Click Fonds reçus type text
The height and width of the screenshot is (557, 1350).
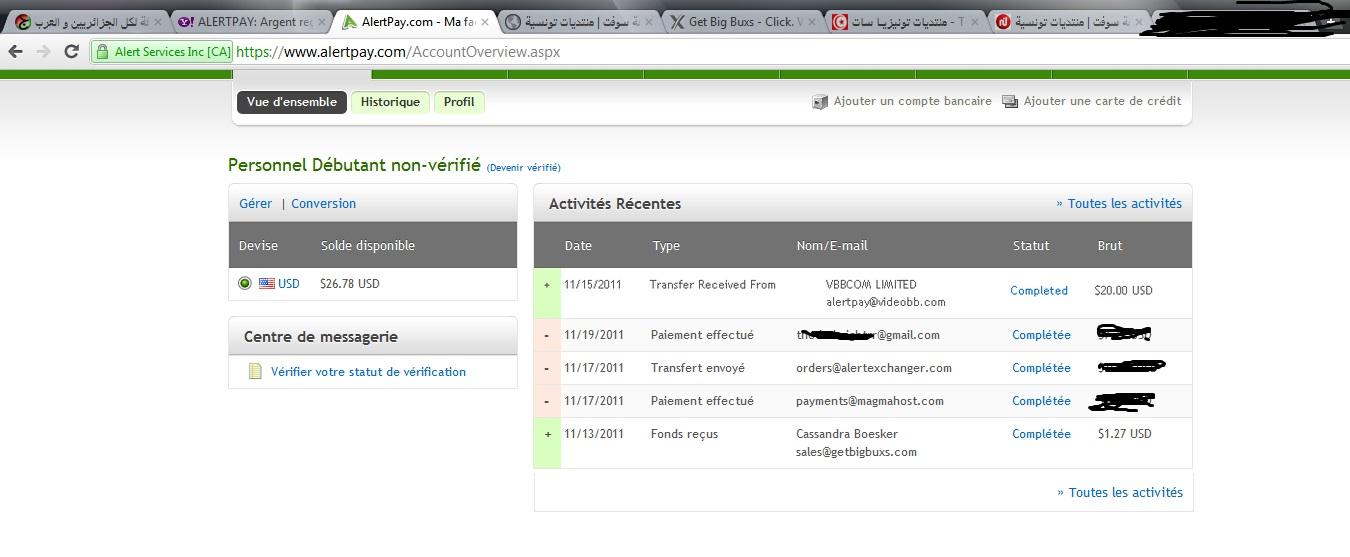pos(684,434)
